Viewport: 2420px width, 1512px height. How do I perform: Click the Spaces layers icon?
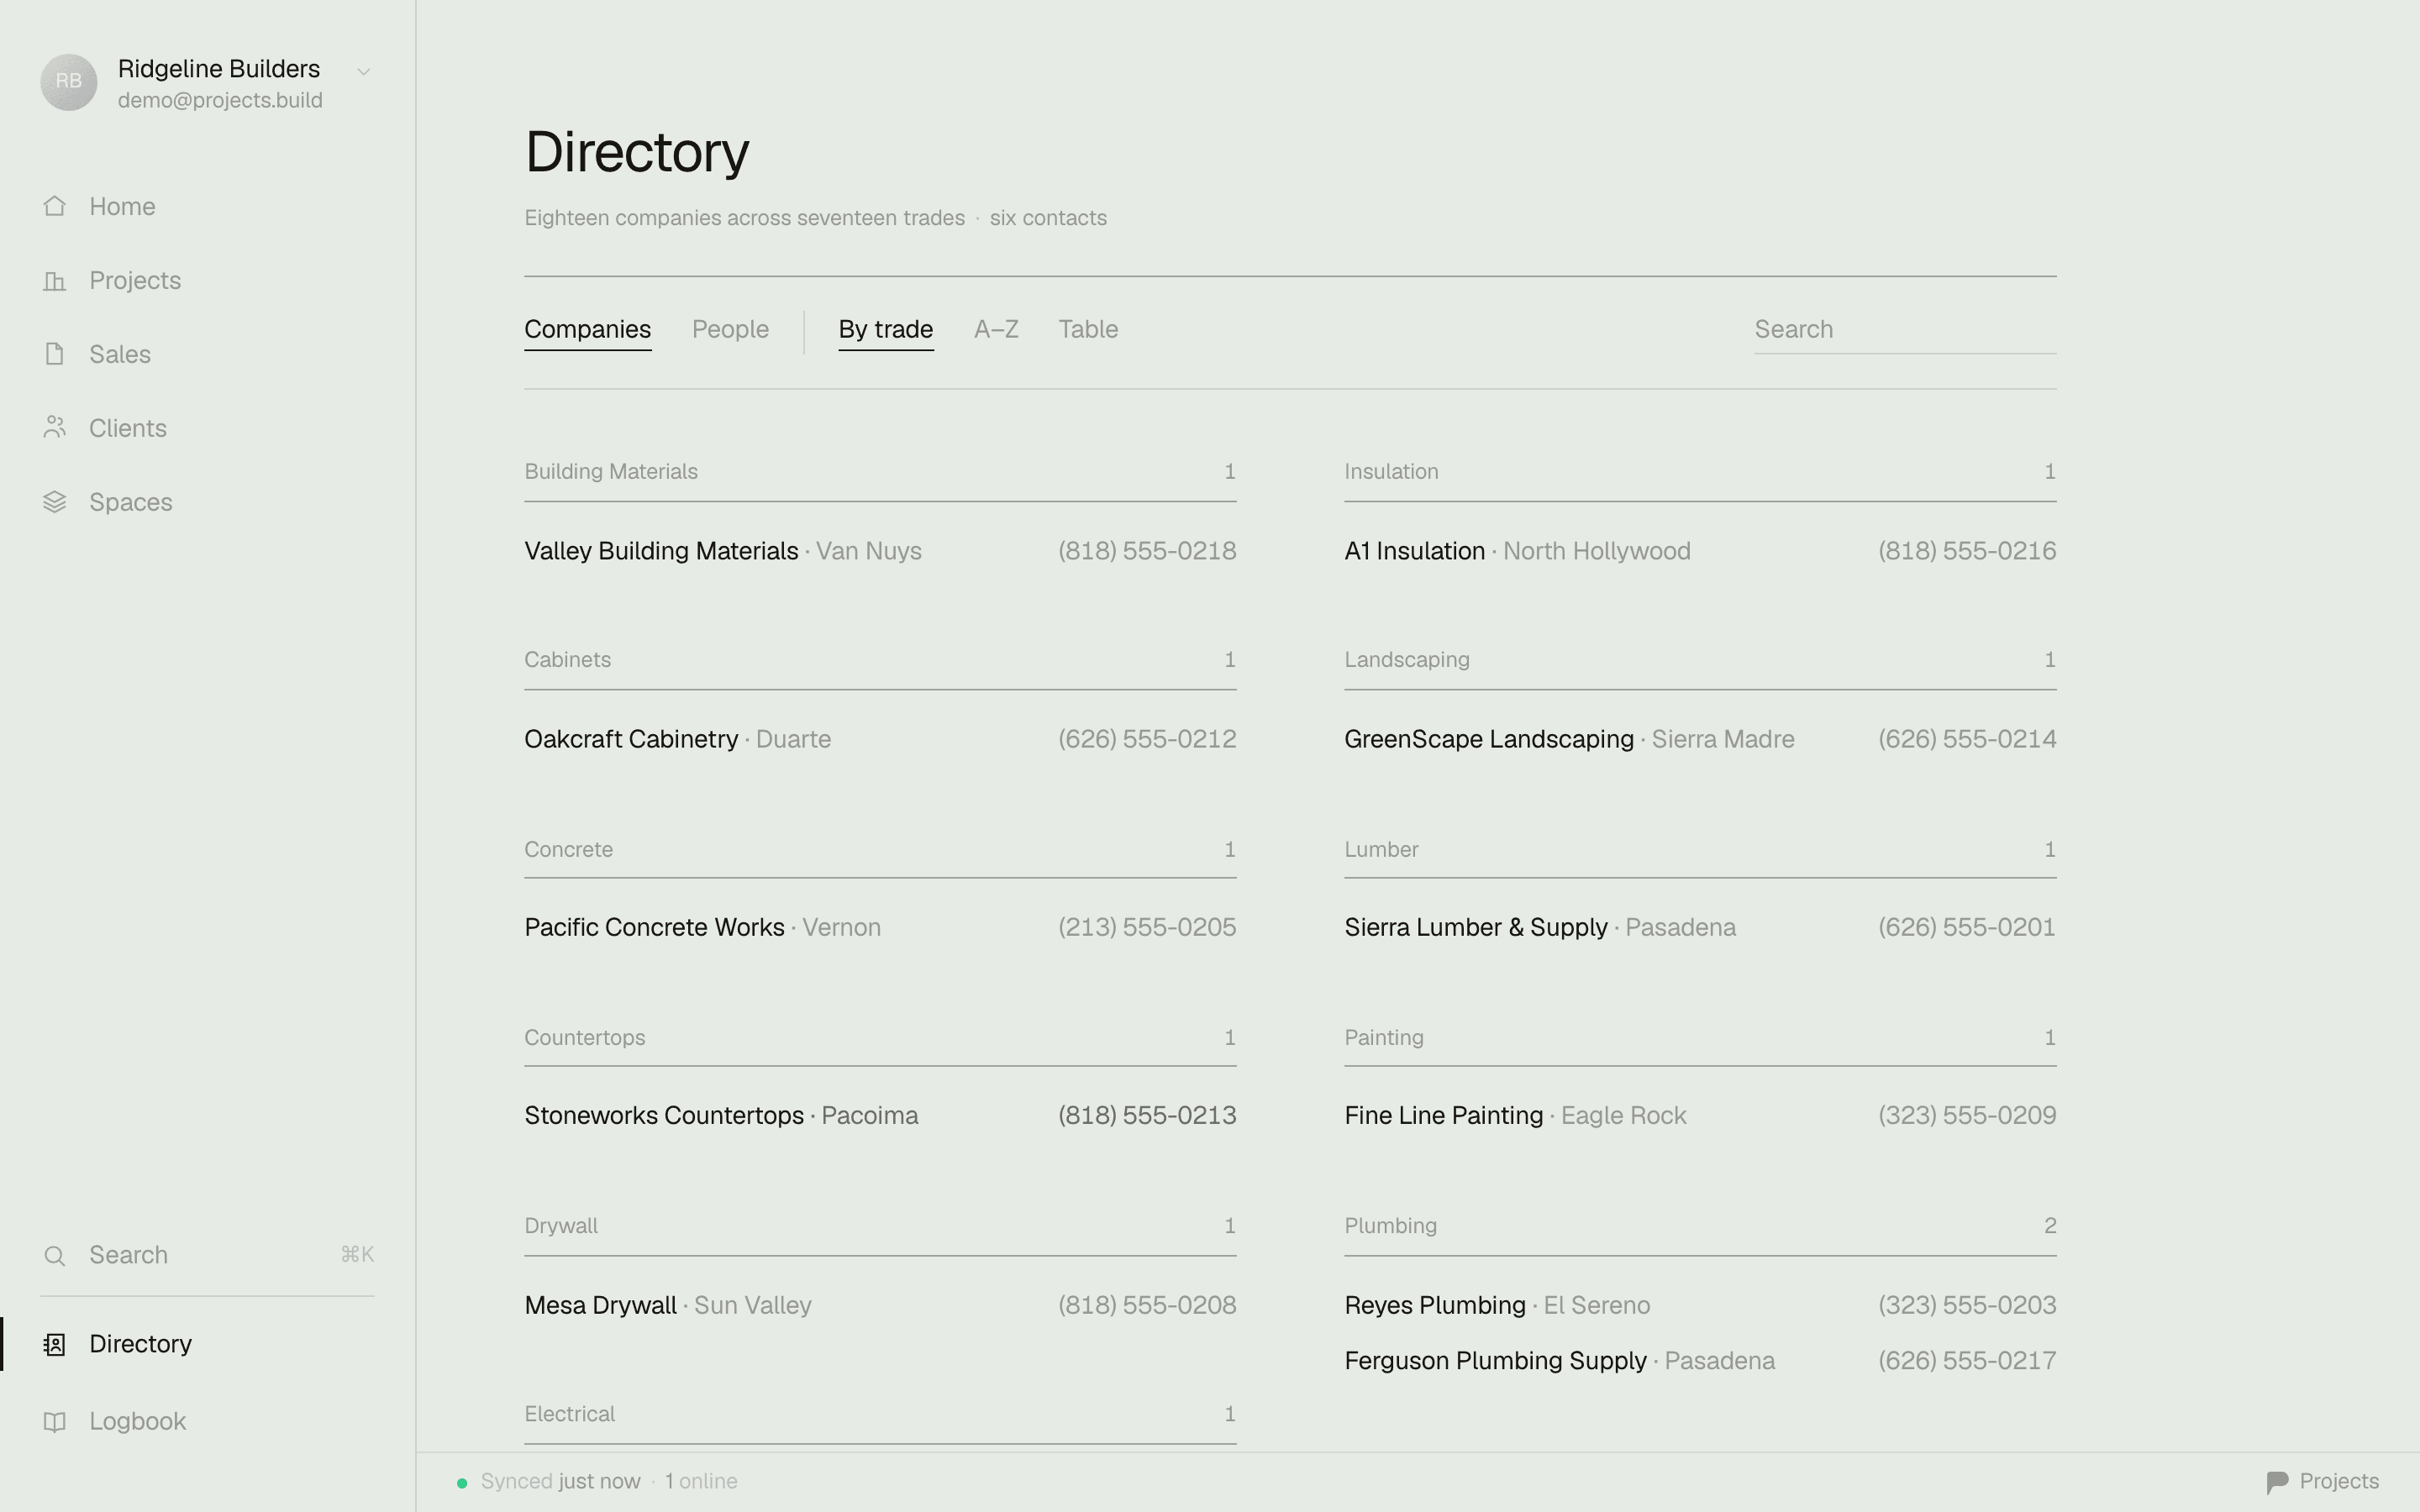point(55,502)
